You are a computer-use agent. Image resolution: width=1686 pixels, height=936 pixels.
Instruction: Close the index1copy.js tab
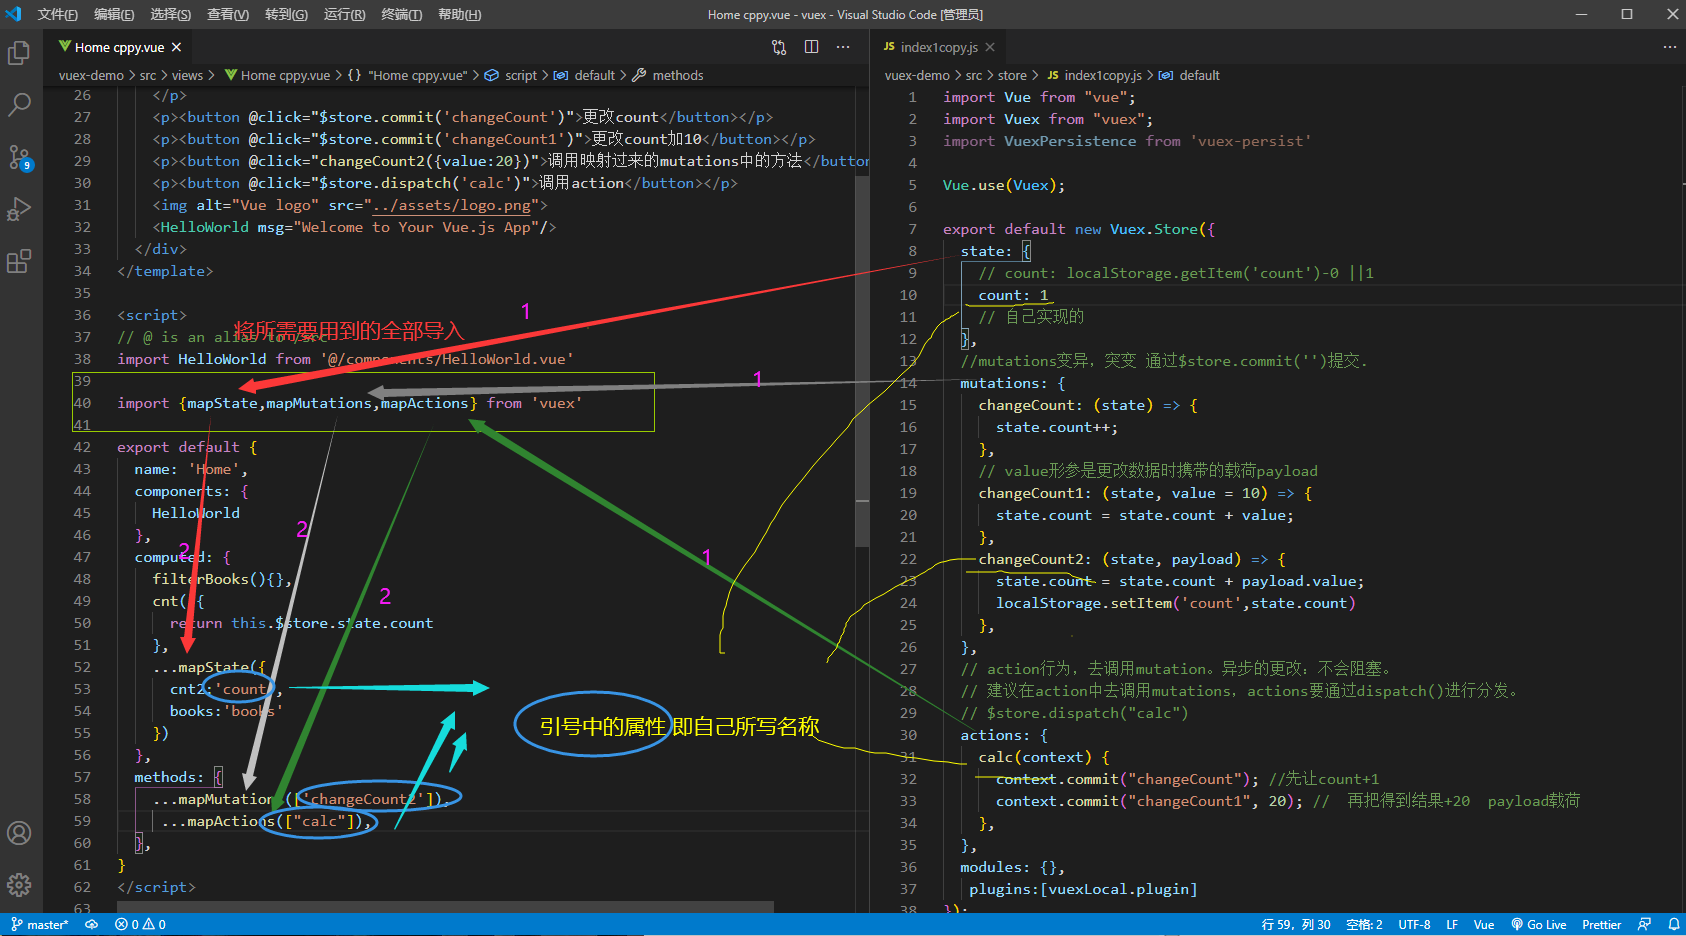[990, 47]
